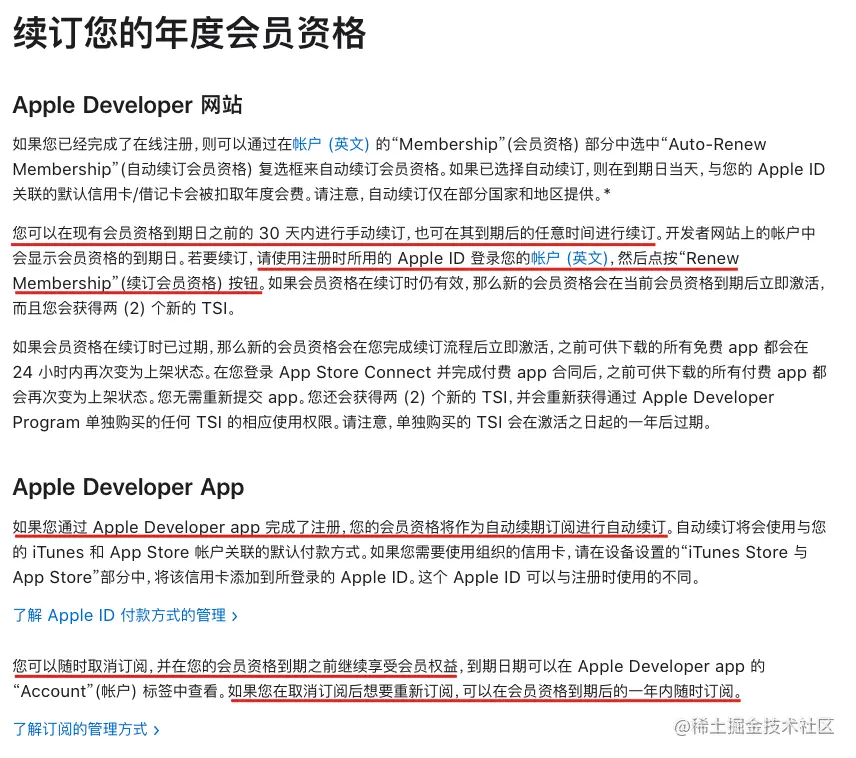Click the text 这个 Apple ID 可以与注册时使用的不同
The height and width of the screenshot is (758, 856).
556,577
